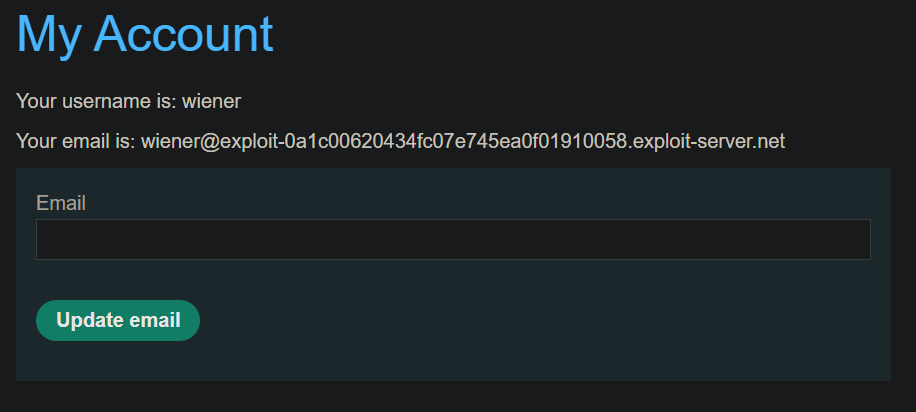
Task: Place the cursor in the empty email textbox
Action: point(453,239)
